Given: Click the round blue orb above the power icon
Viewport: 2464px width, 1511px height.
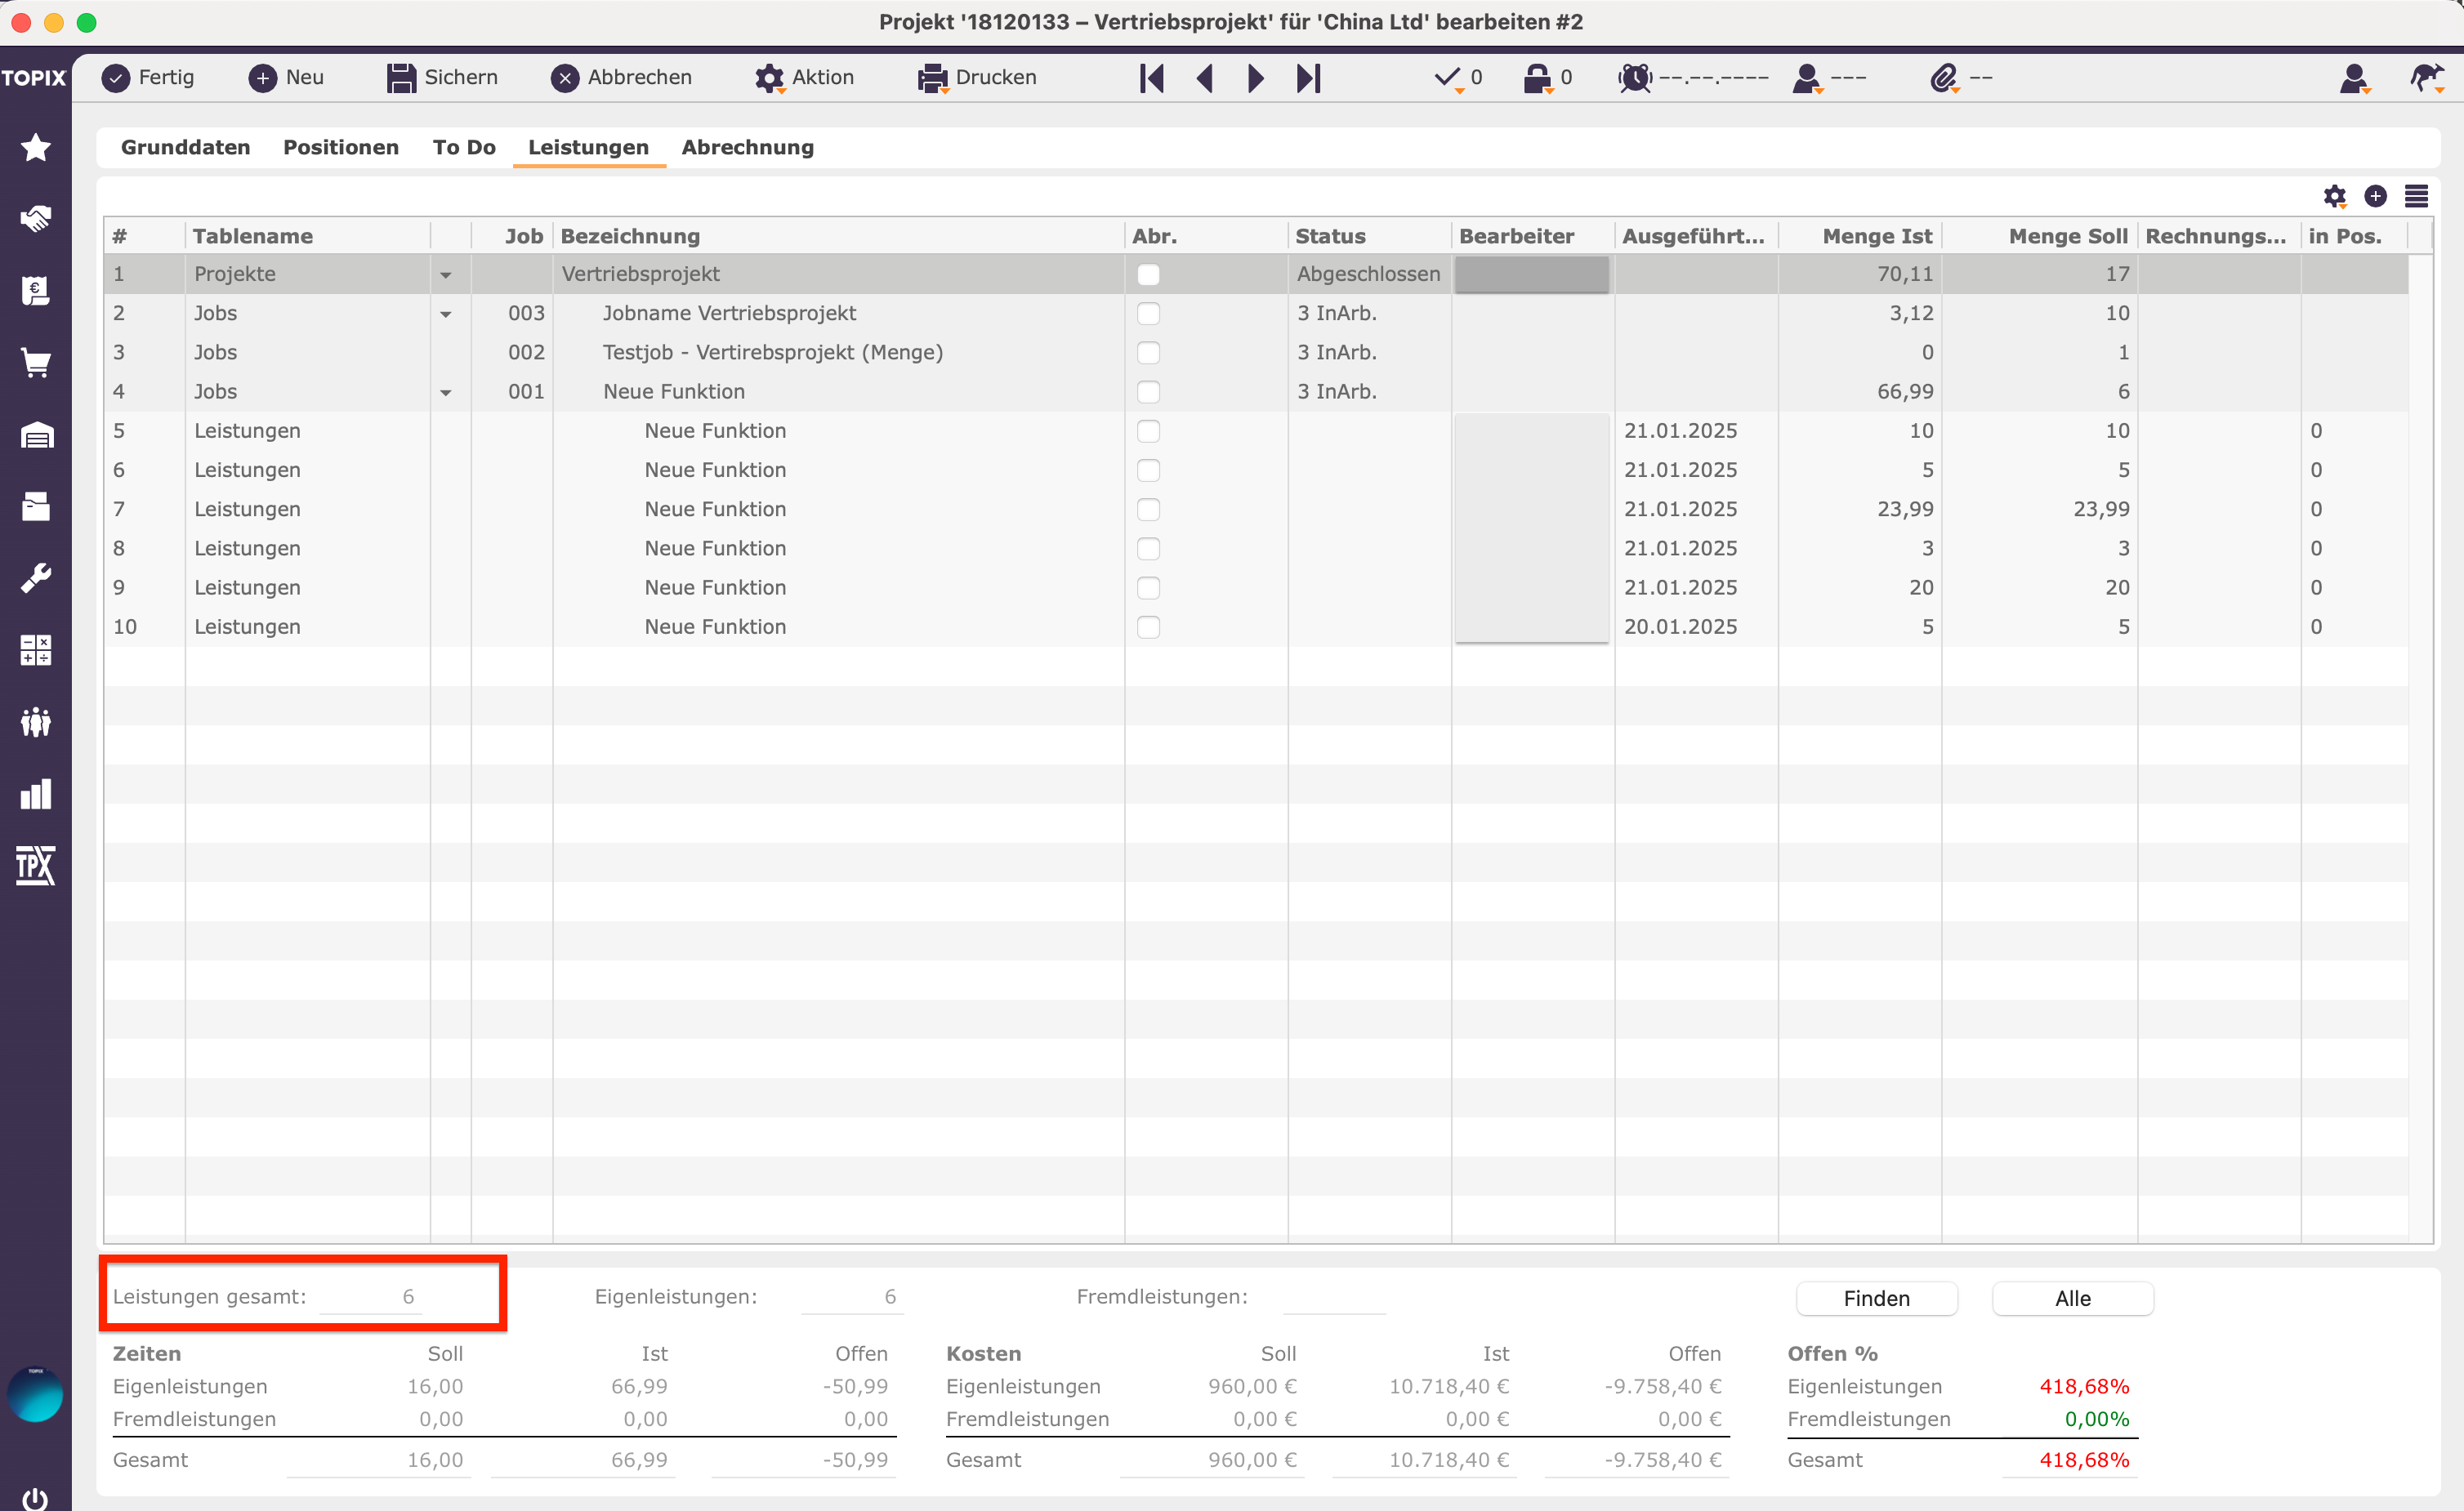Looking at the screenshot, I should [x=35, y=1394].
